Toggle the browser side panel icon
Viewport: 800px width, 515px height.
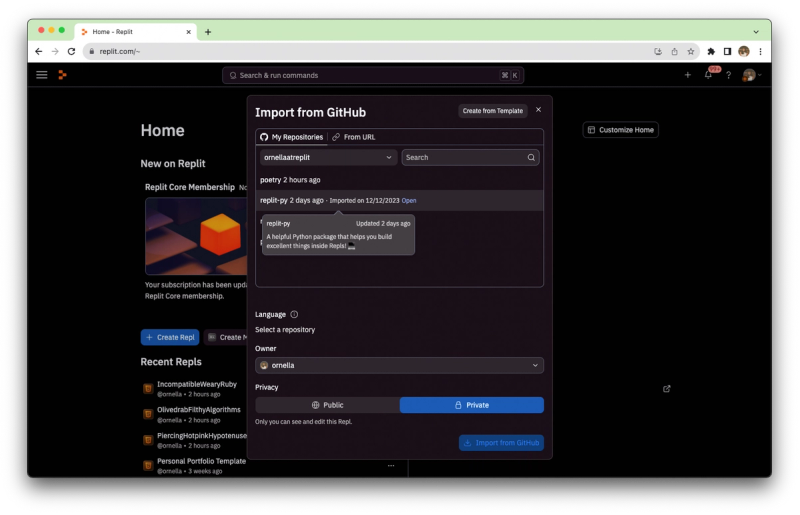[728, 51]
